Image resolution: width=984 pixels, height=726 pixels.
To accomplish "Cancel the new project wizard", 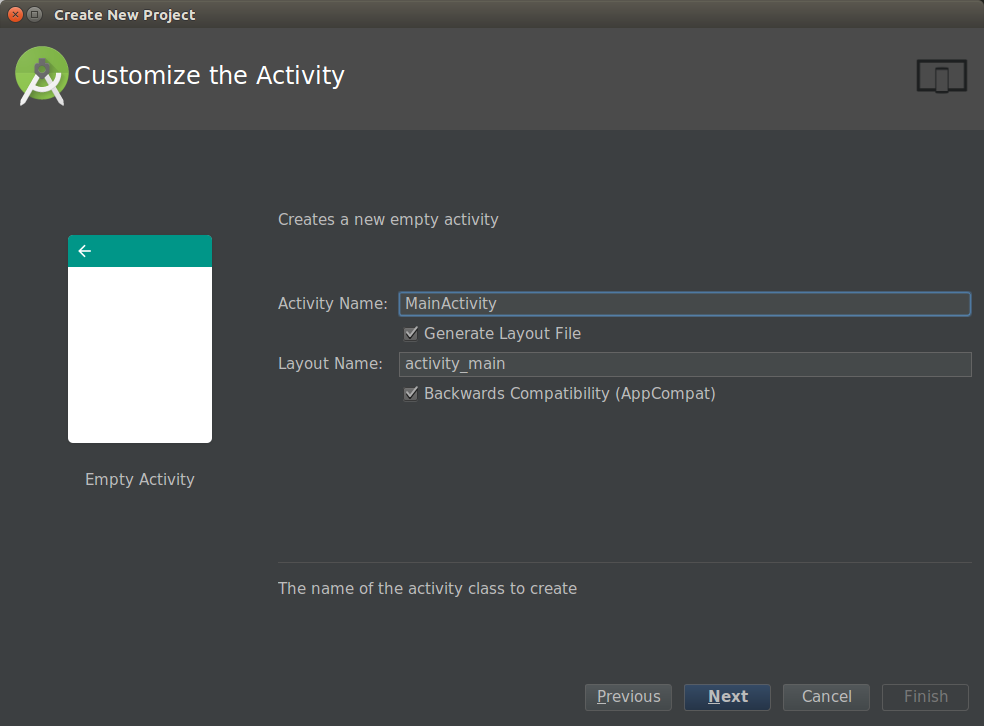I will [x=826, y=697].
